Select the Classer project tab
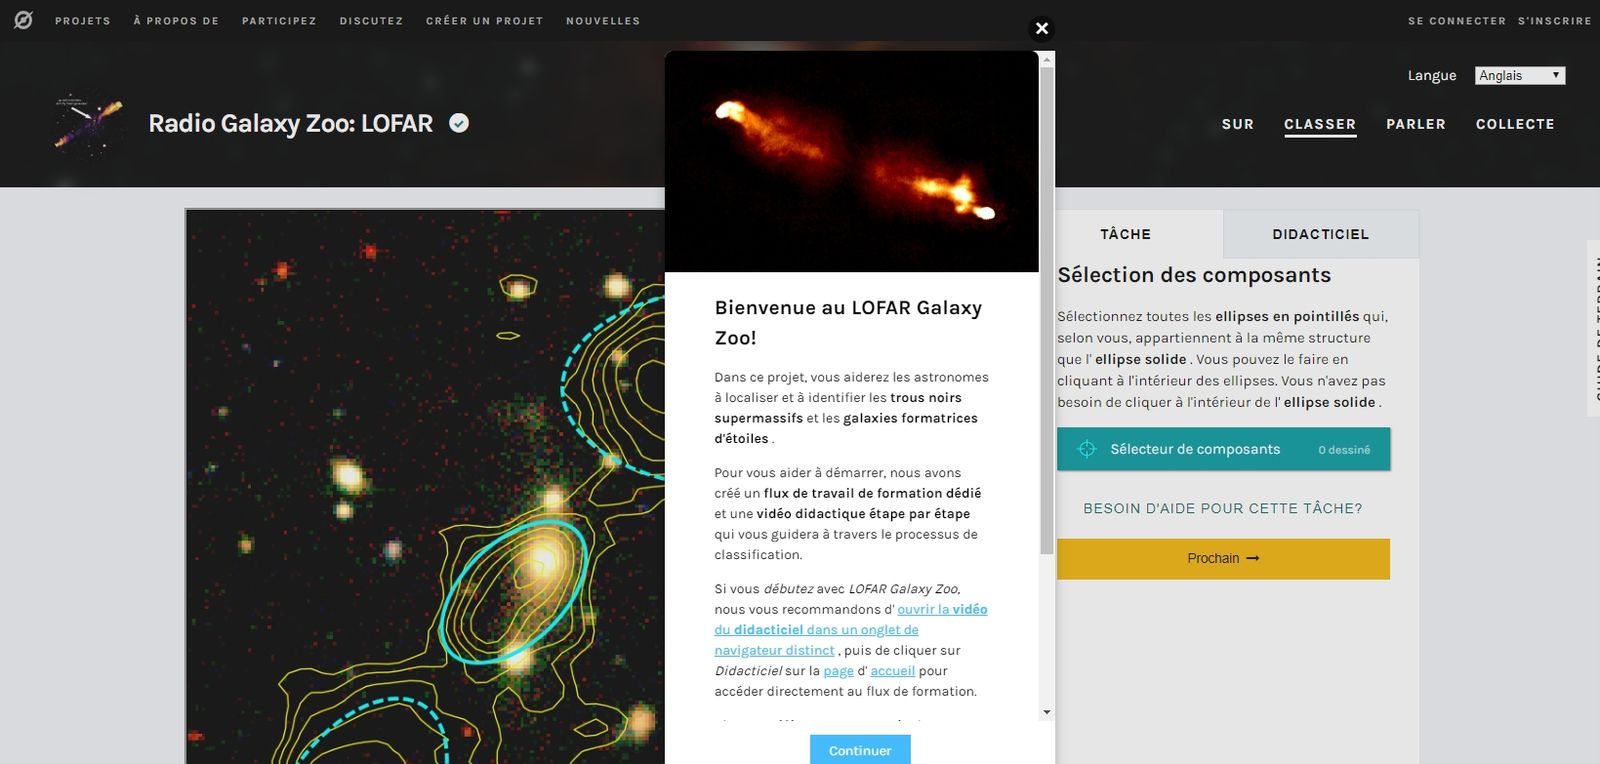The width and height of the screenshot is (1600, 764). tap(1320, 124)
